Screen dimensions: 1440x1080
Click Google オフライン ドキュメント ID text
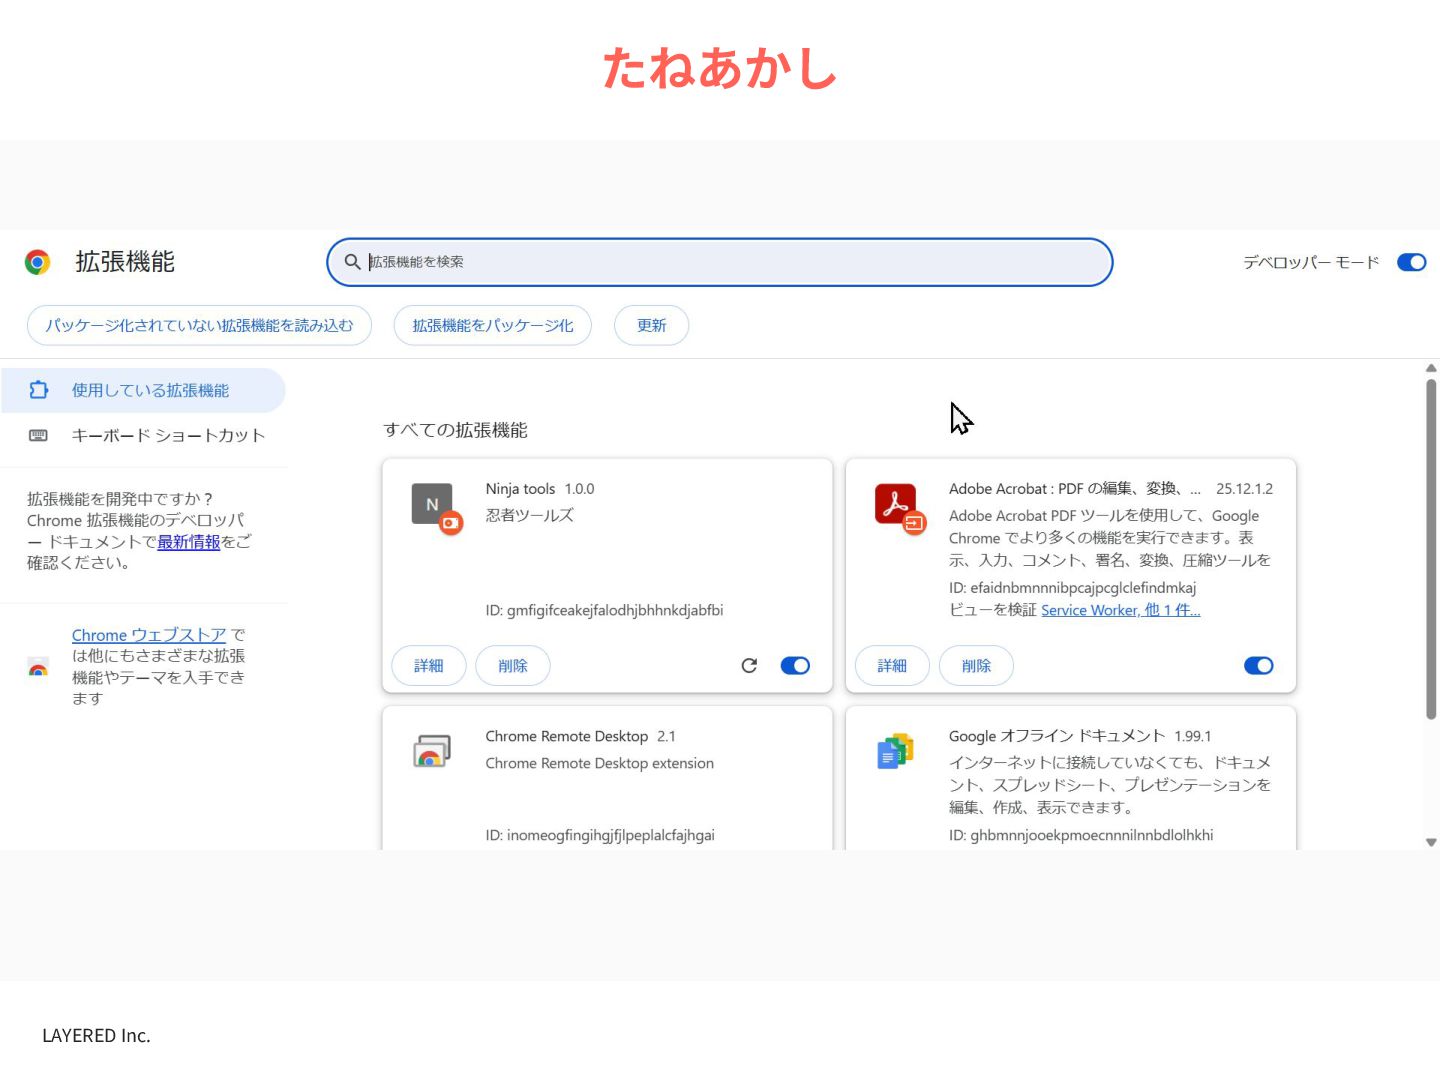pyautogui.click(x=1081, y=835)
